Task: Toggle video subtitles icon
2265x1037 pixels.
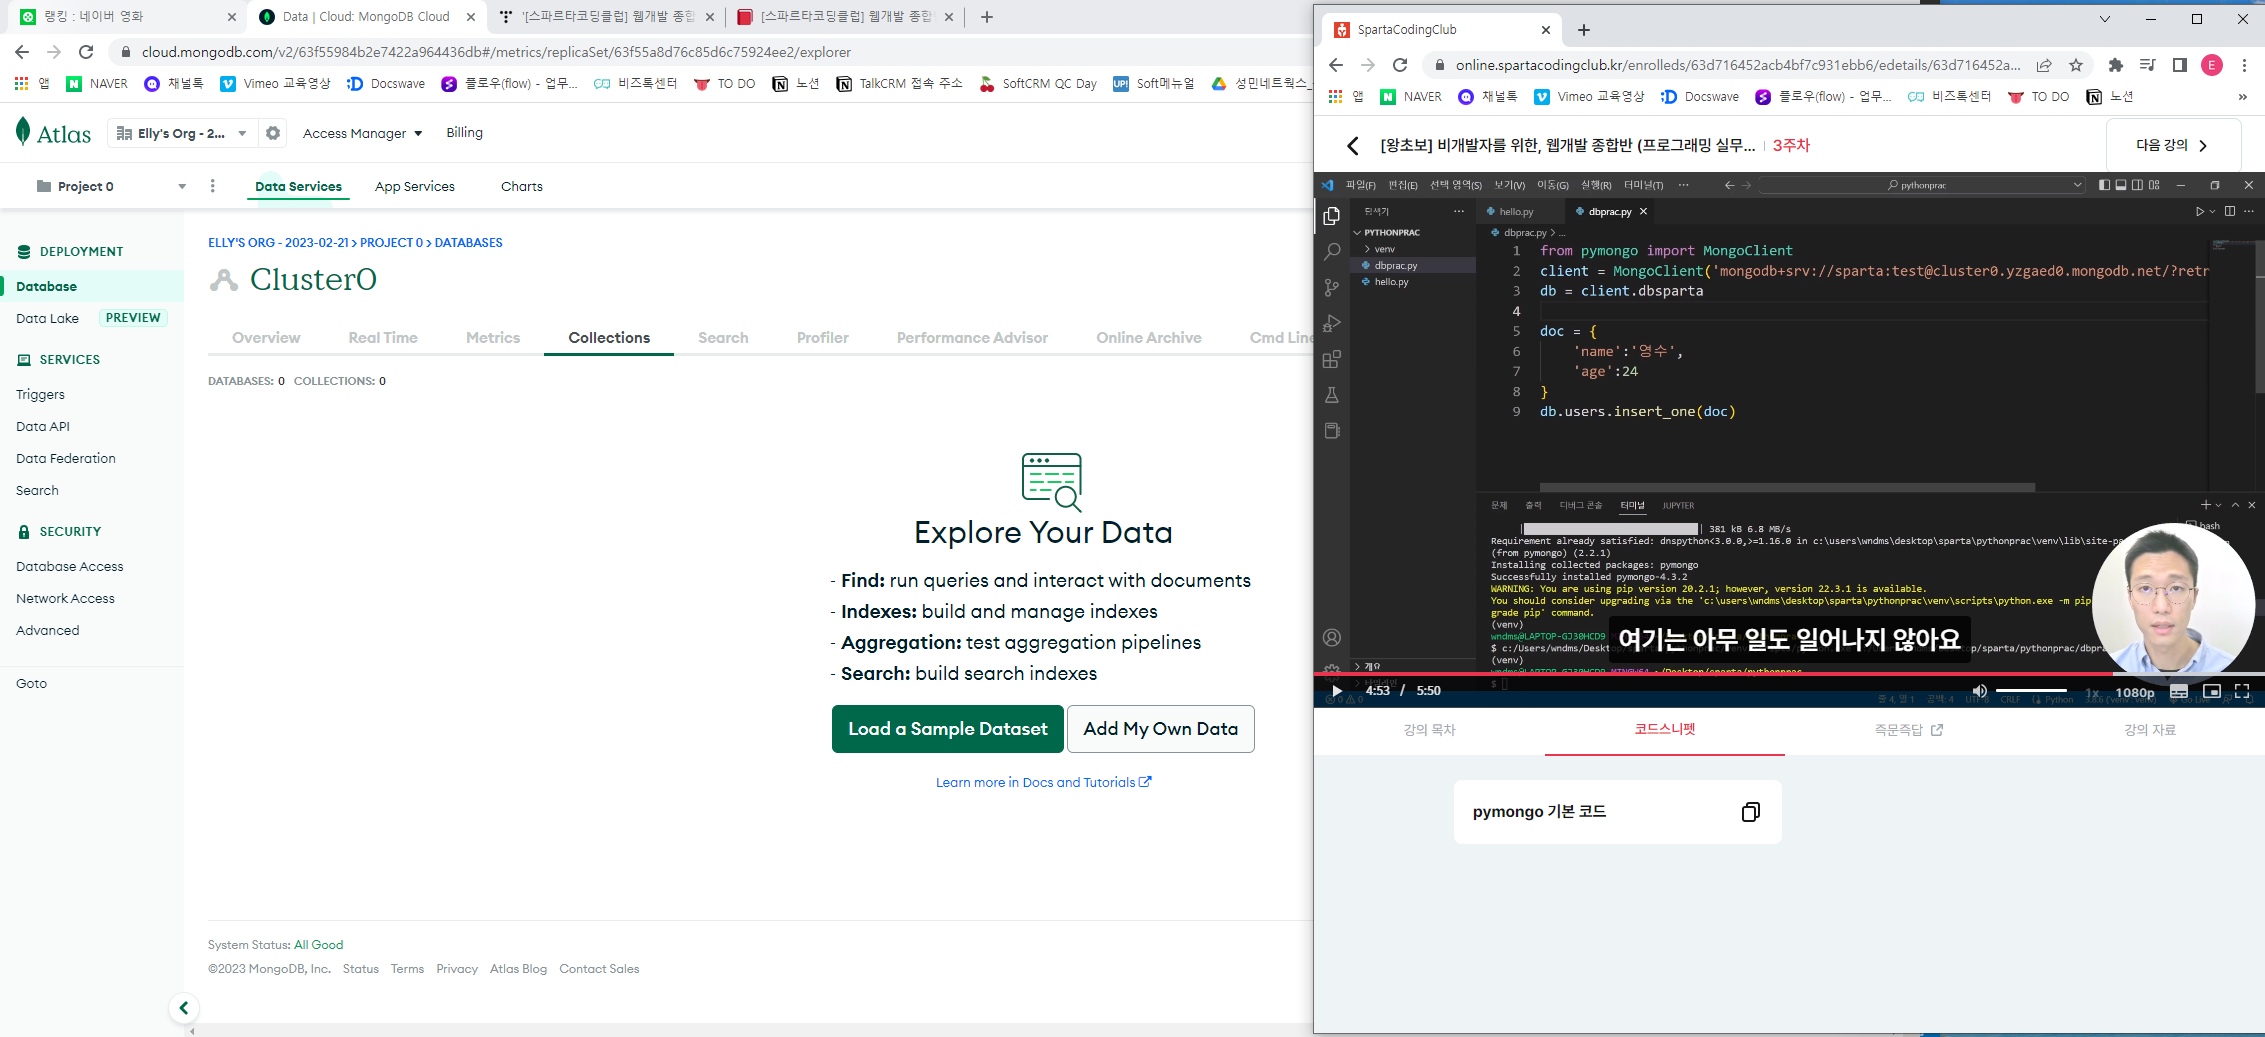Action: [x=2179, y=691]
